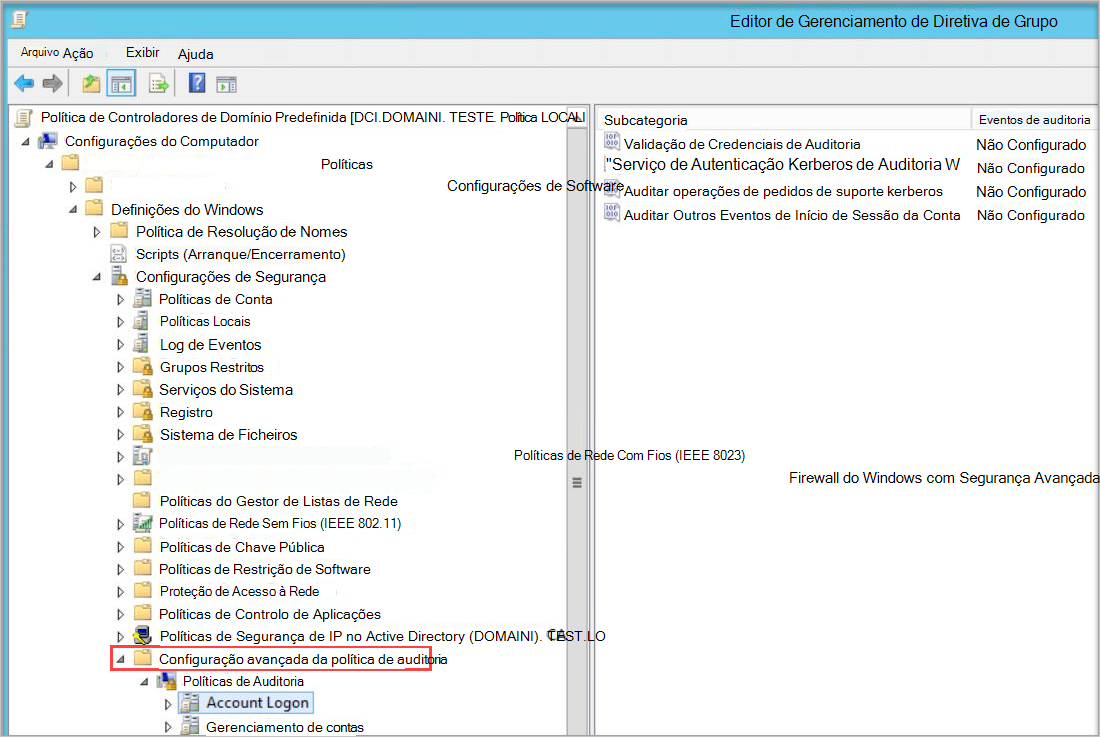This screenshot has height=737, width=1100.
Task: Click the Up one level folder icon
Action: [91, 84]
